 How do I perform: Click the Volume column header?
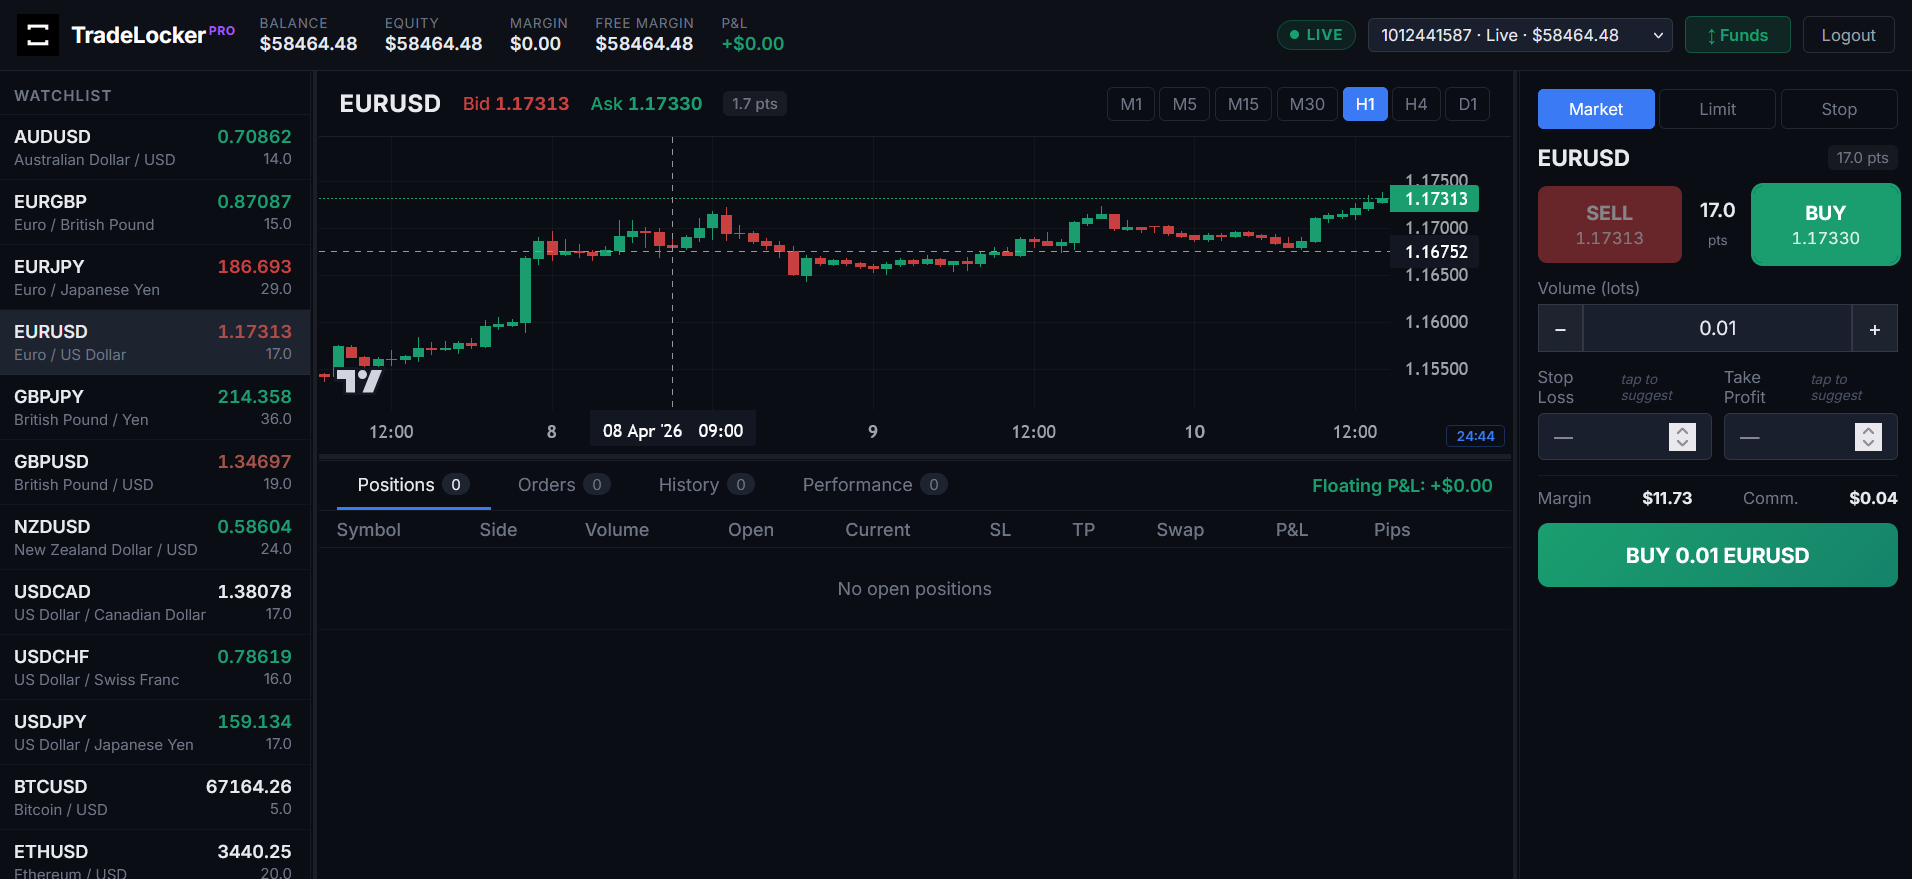(617, 530)
